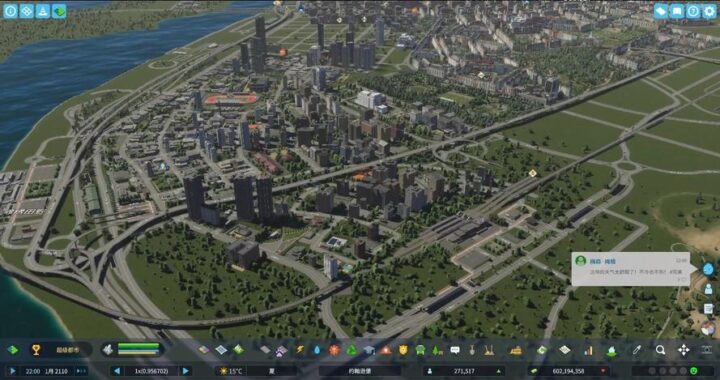Toggle the green notification indicator dot
Image resolution: width=720 pixels, height=380 pixels.
tap(694, 370)
